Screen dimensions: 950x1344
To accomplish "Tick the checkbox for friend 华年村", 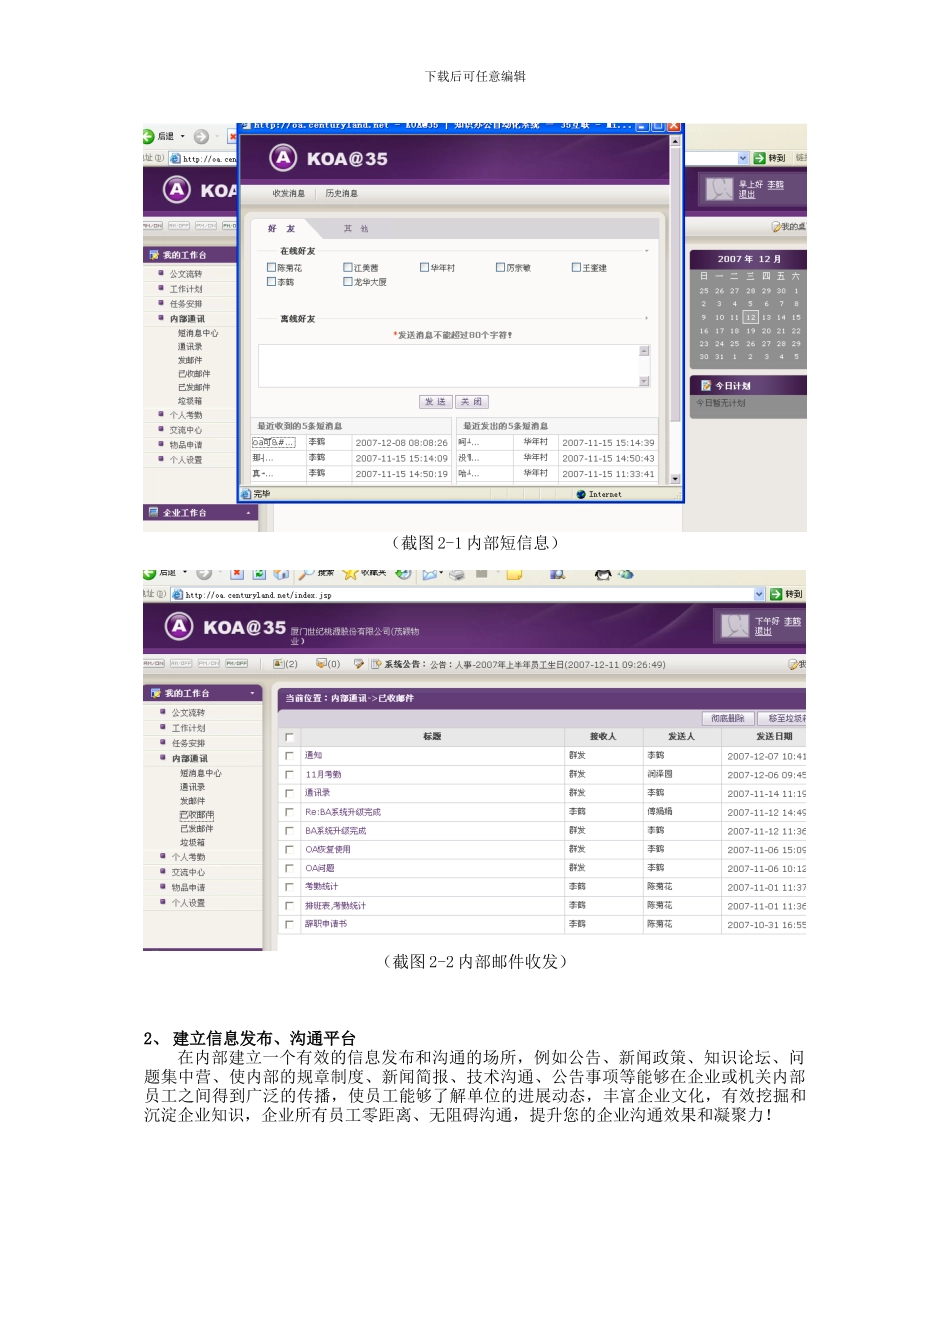I will (x=424, y=267).
